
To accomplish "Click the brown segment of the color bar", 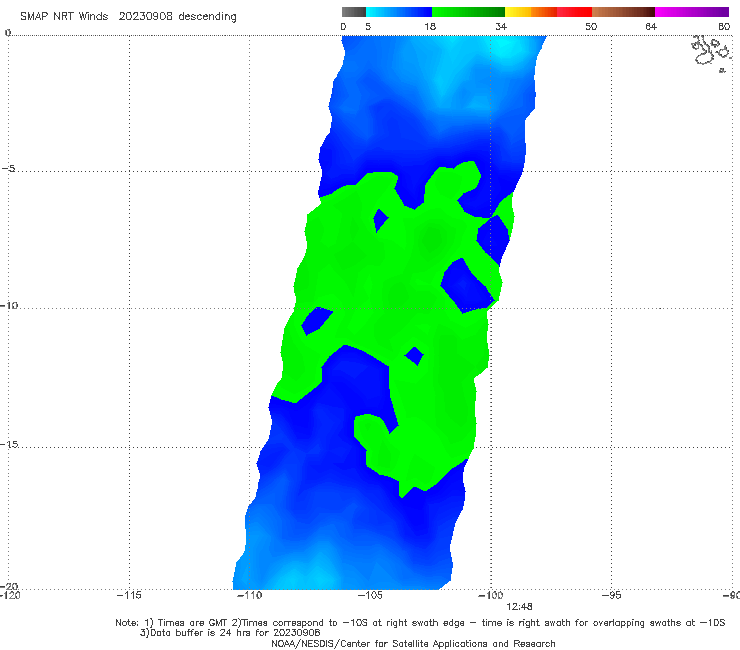I will point(623,12).
